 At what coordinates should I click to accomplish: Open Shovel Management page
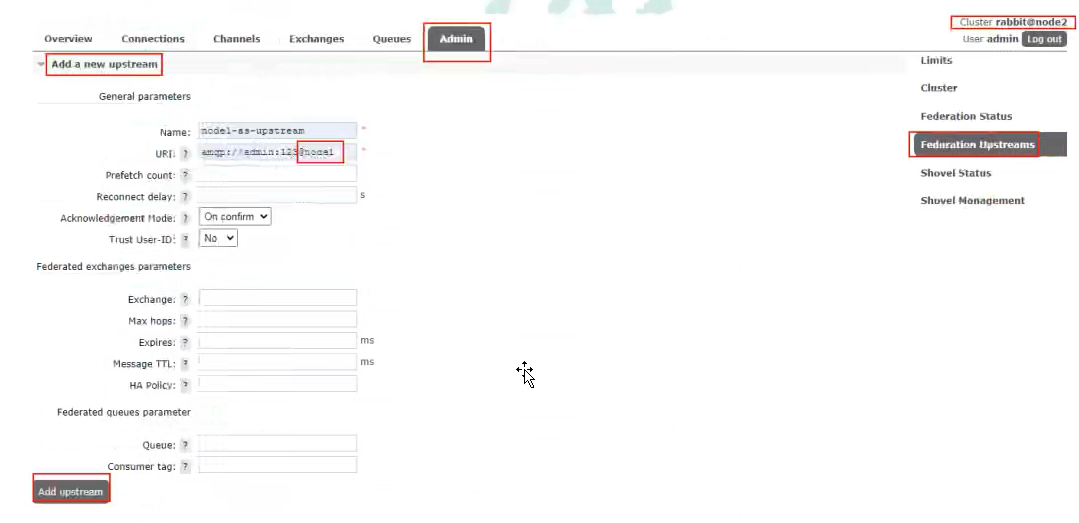click(972, 200)
